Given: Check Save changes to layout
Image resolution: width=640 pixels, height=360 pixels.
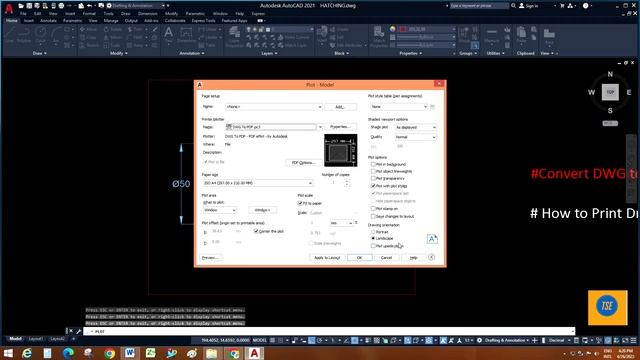Looking at the screenshot, I should tap(373, 216).
